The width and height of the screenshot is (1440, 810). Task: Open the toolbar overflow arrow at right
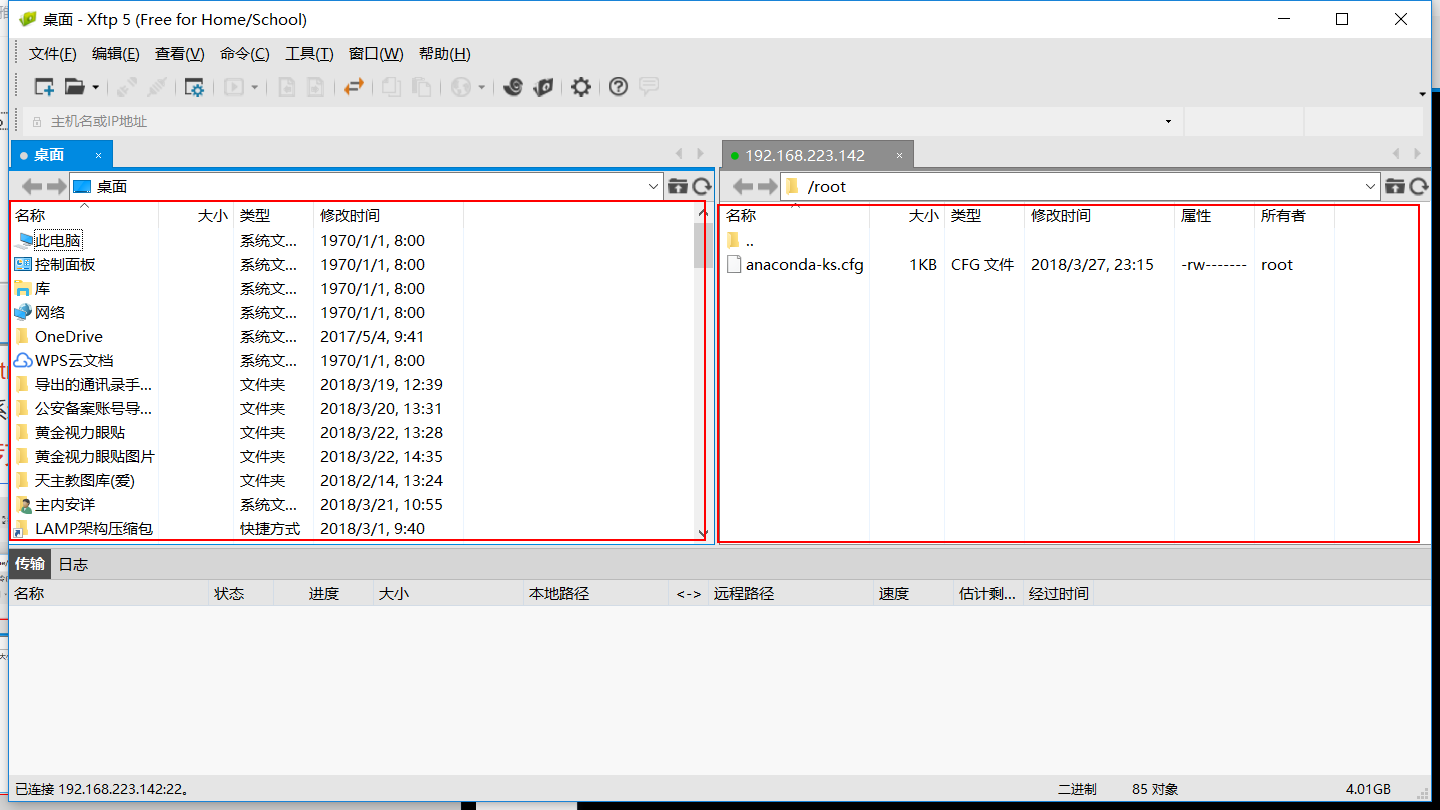(x=1422, y=94)
